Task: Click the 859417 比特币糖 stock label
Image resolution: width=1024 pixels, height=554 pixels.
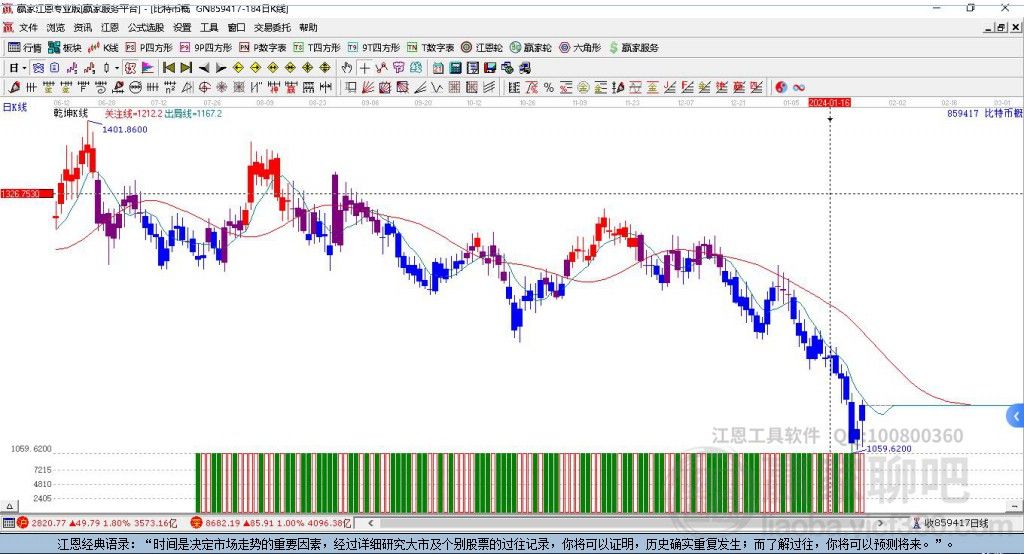Action: 984,114
